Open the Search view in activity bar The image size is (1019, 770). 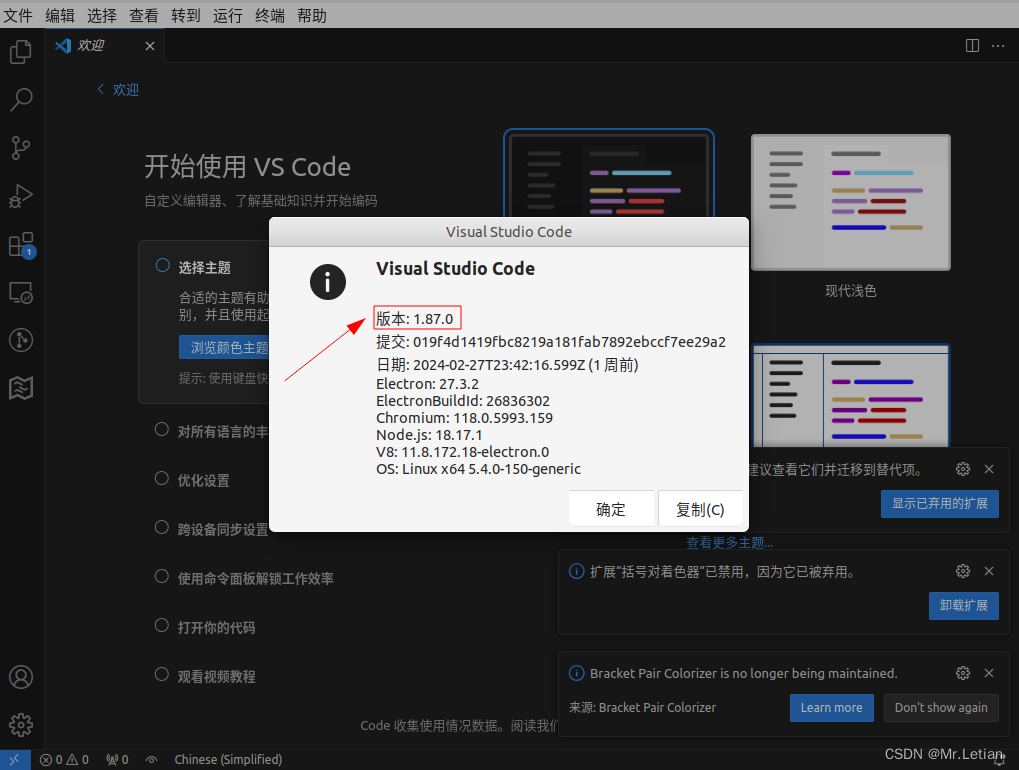[21, 100]
